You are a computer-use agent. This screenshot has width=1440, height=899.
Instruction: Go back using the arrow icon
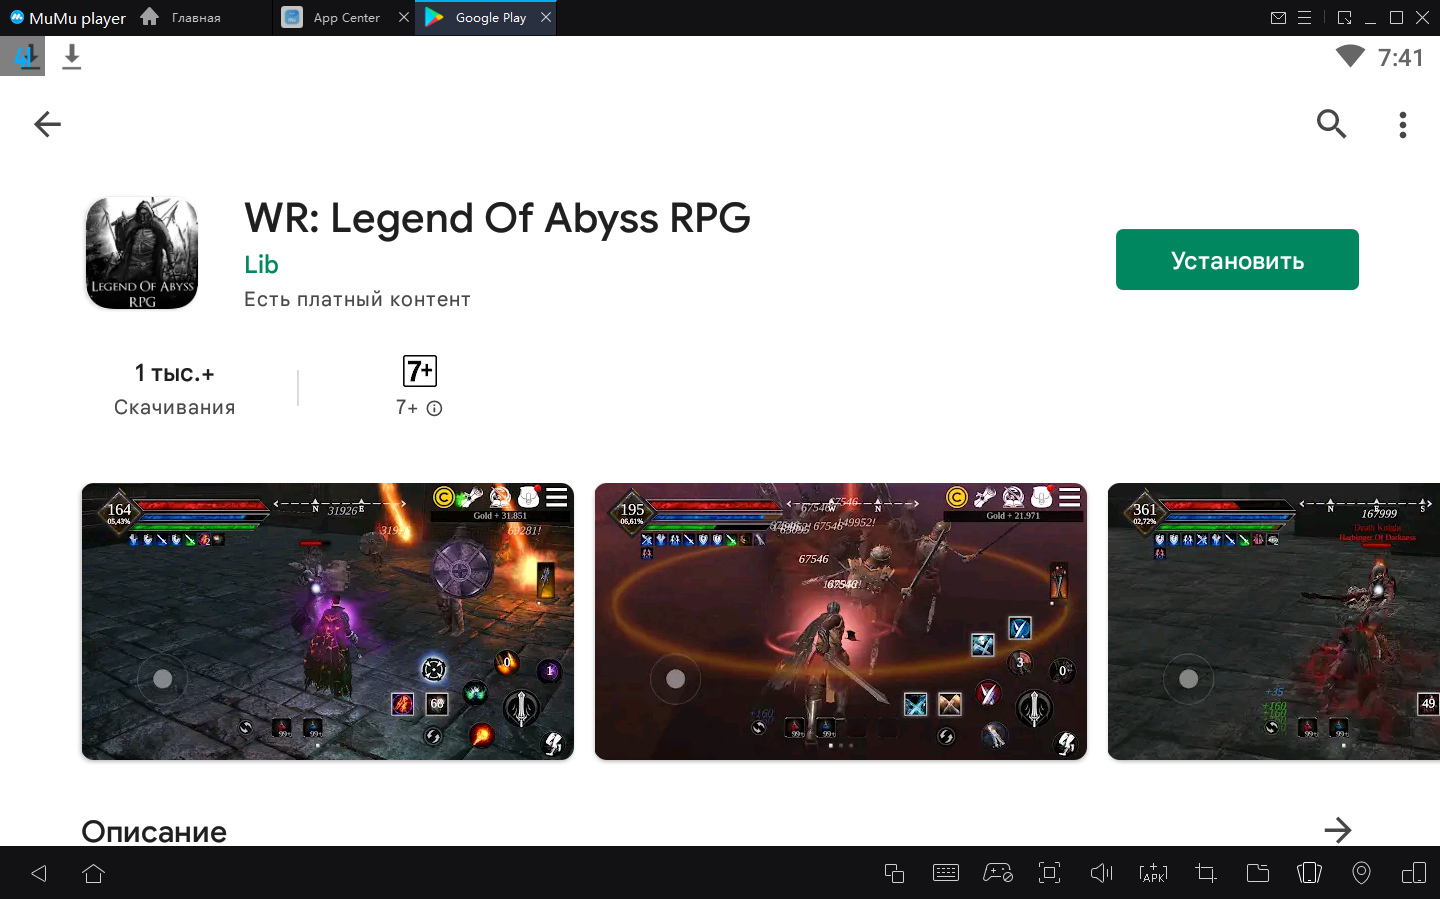(47, 124)
